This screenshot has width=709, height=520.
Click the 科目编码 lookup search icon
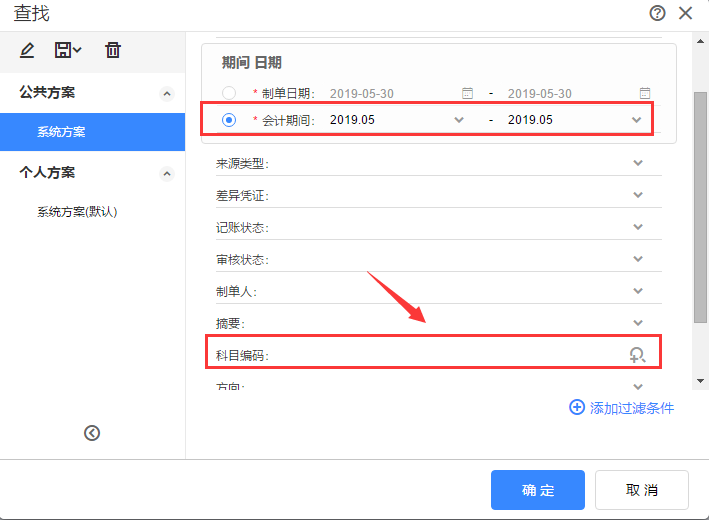point(638,355)
